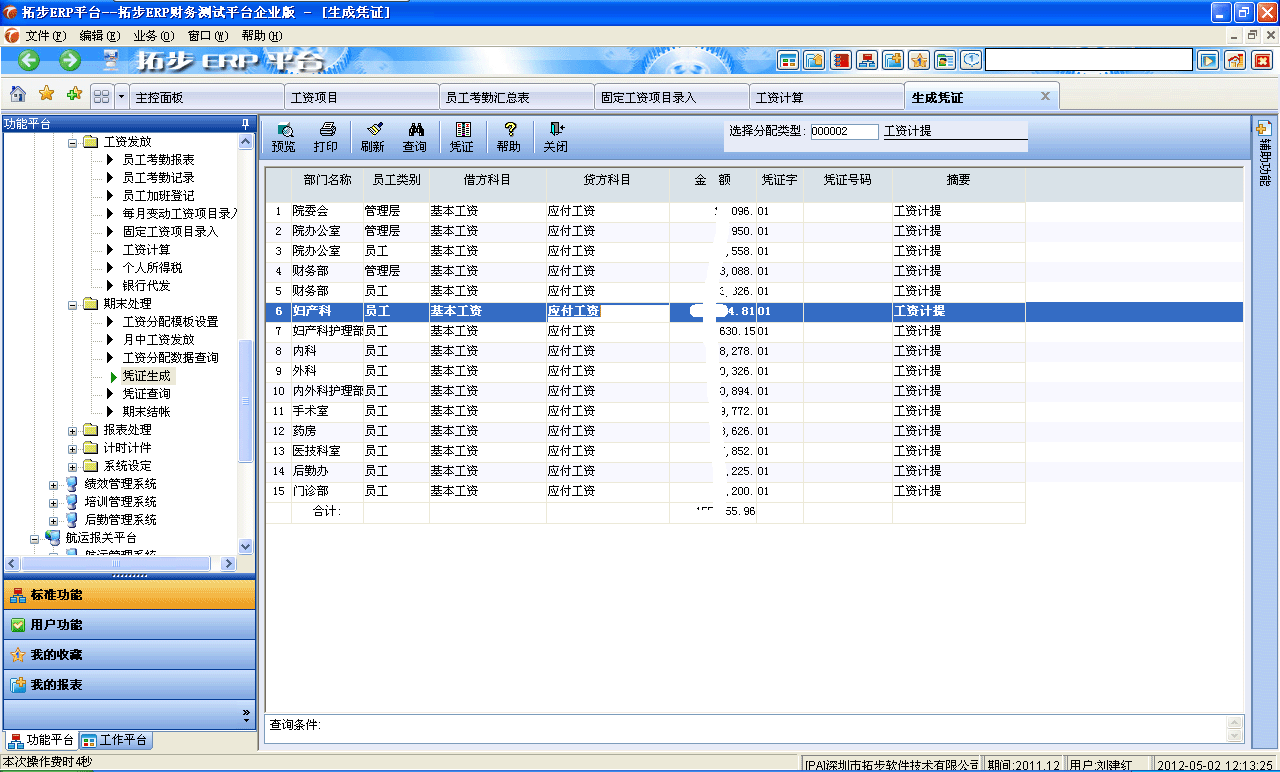Image resolution: width=1280 pixels, height=772 pixels.
Task: Click the 刷新 refresh icon
Action: [372, 137]
